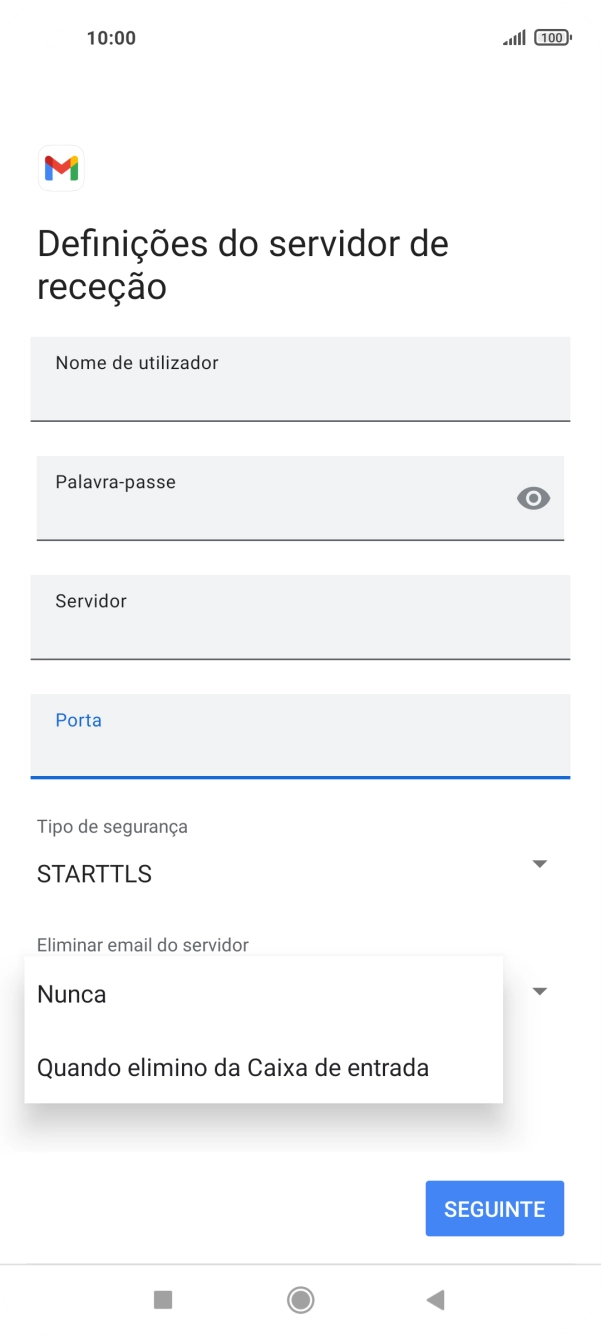Click the Gmail app icon
Image resolution: width=601 pixels, height=1336 pixels.
coord(61,169)
